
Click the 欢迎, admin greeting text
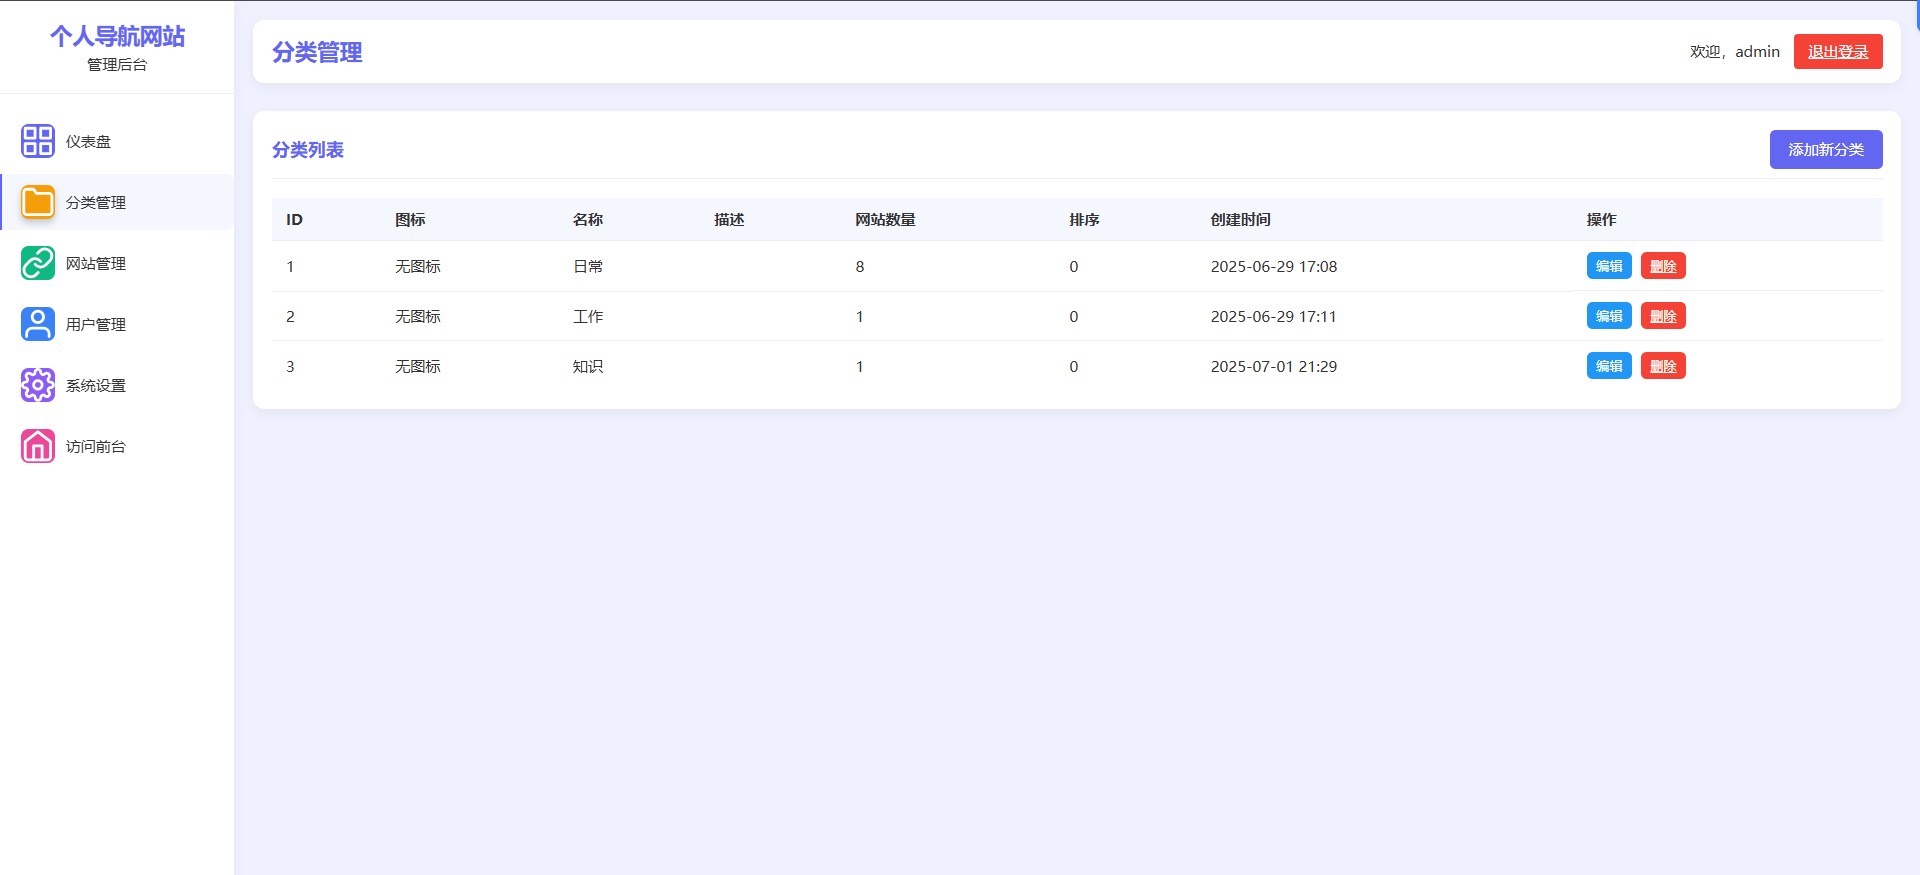[1735, 52]
